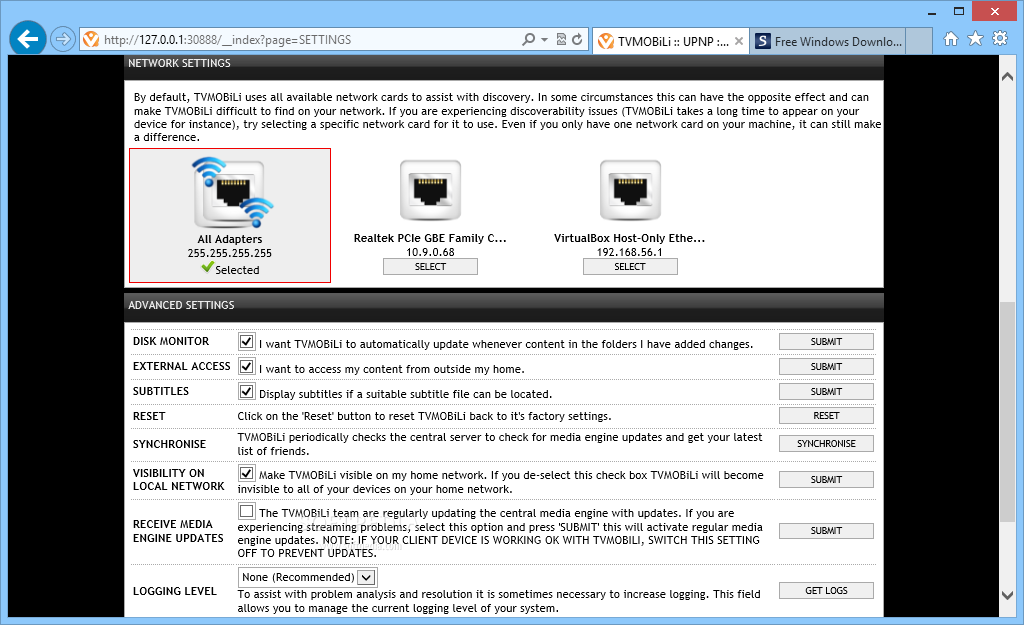Click the VirtualBox Host-Only adapter icon
The image size is (1024, 625).
pyautogui.click(x=630, y=190)
